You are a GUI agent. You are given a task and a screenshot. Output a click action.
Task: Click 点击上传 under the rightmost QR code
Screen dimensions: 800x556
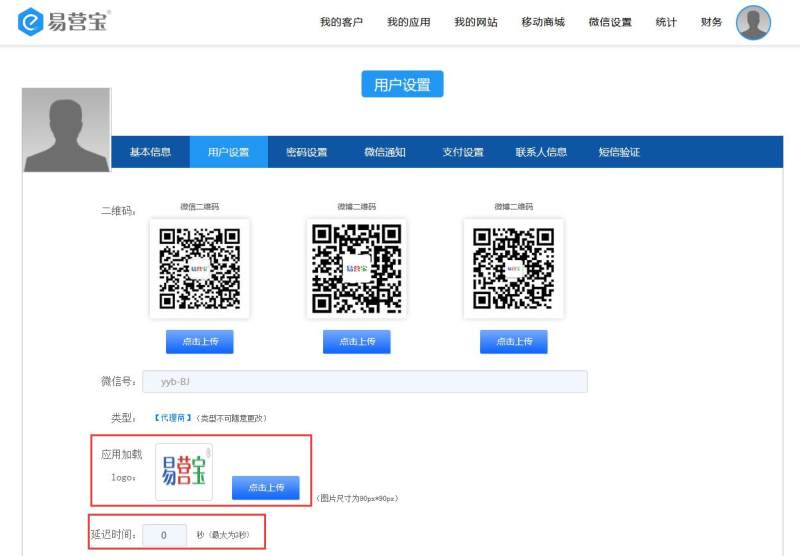pos(514,342)
